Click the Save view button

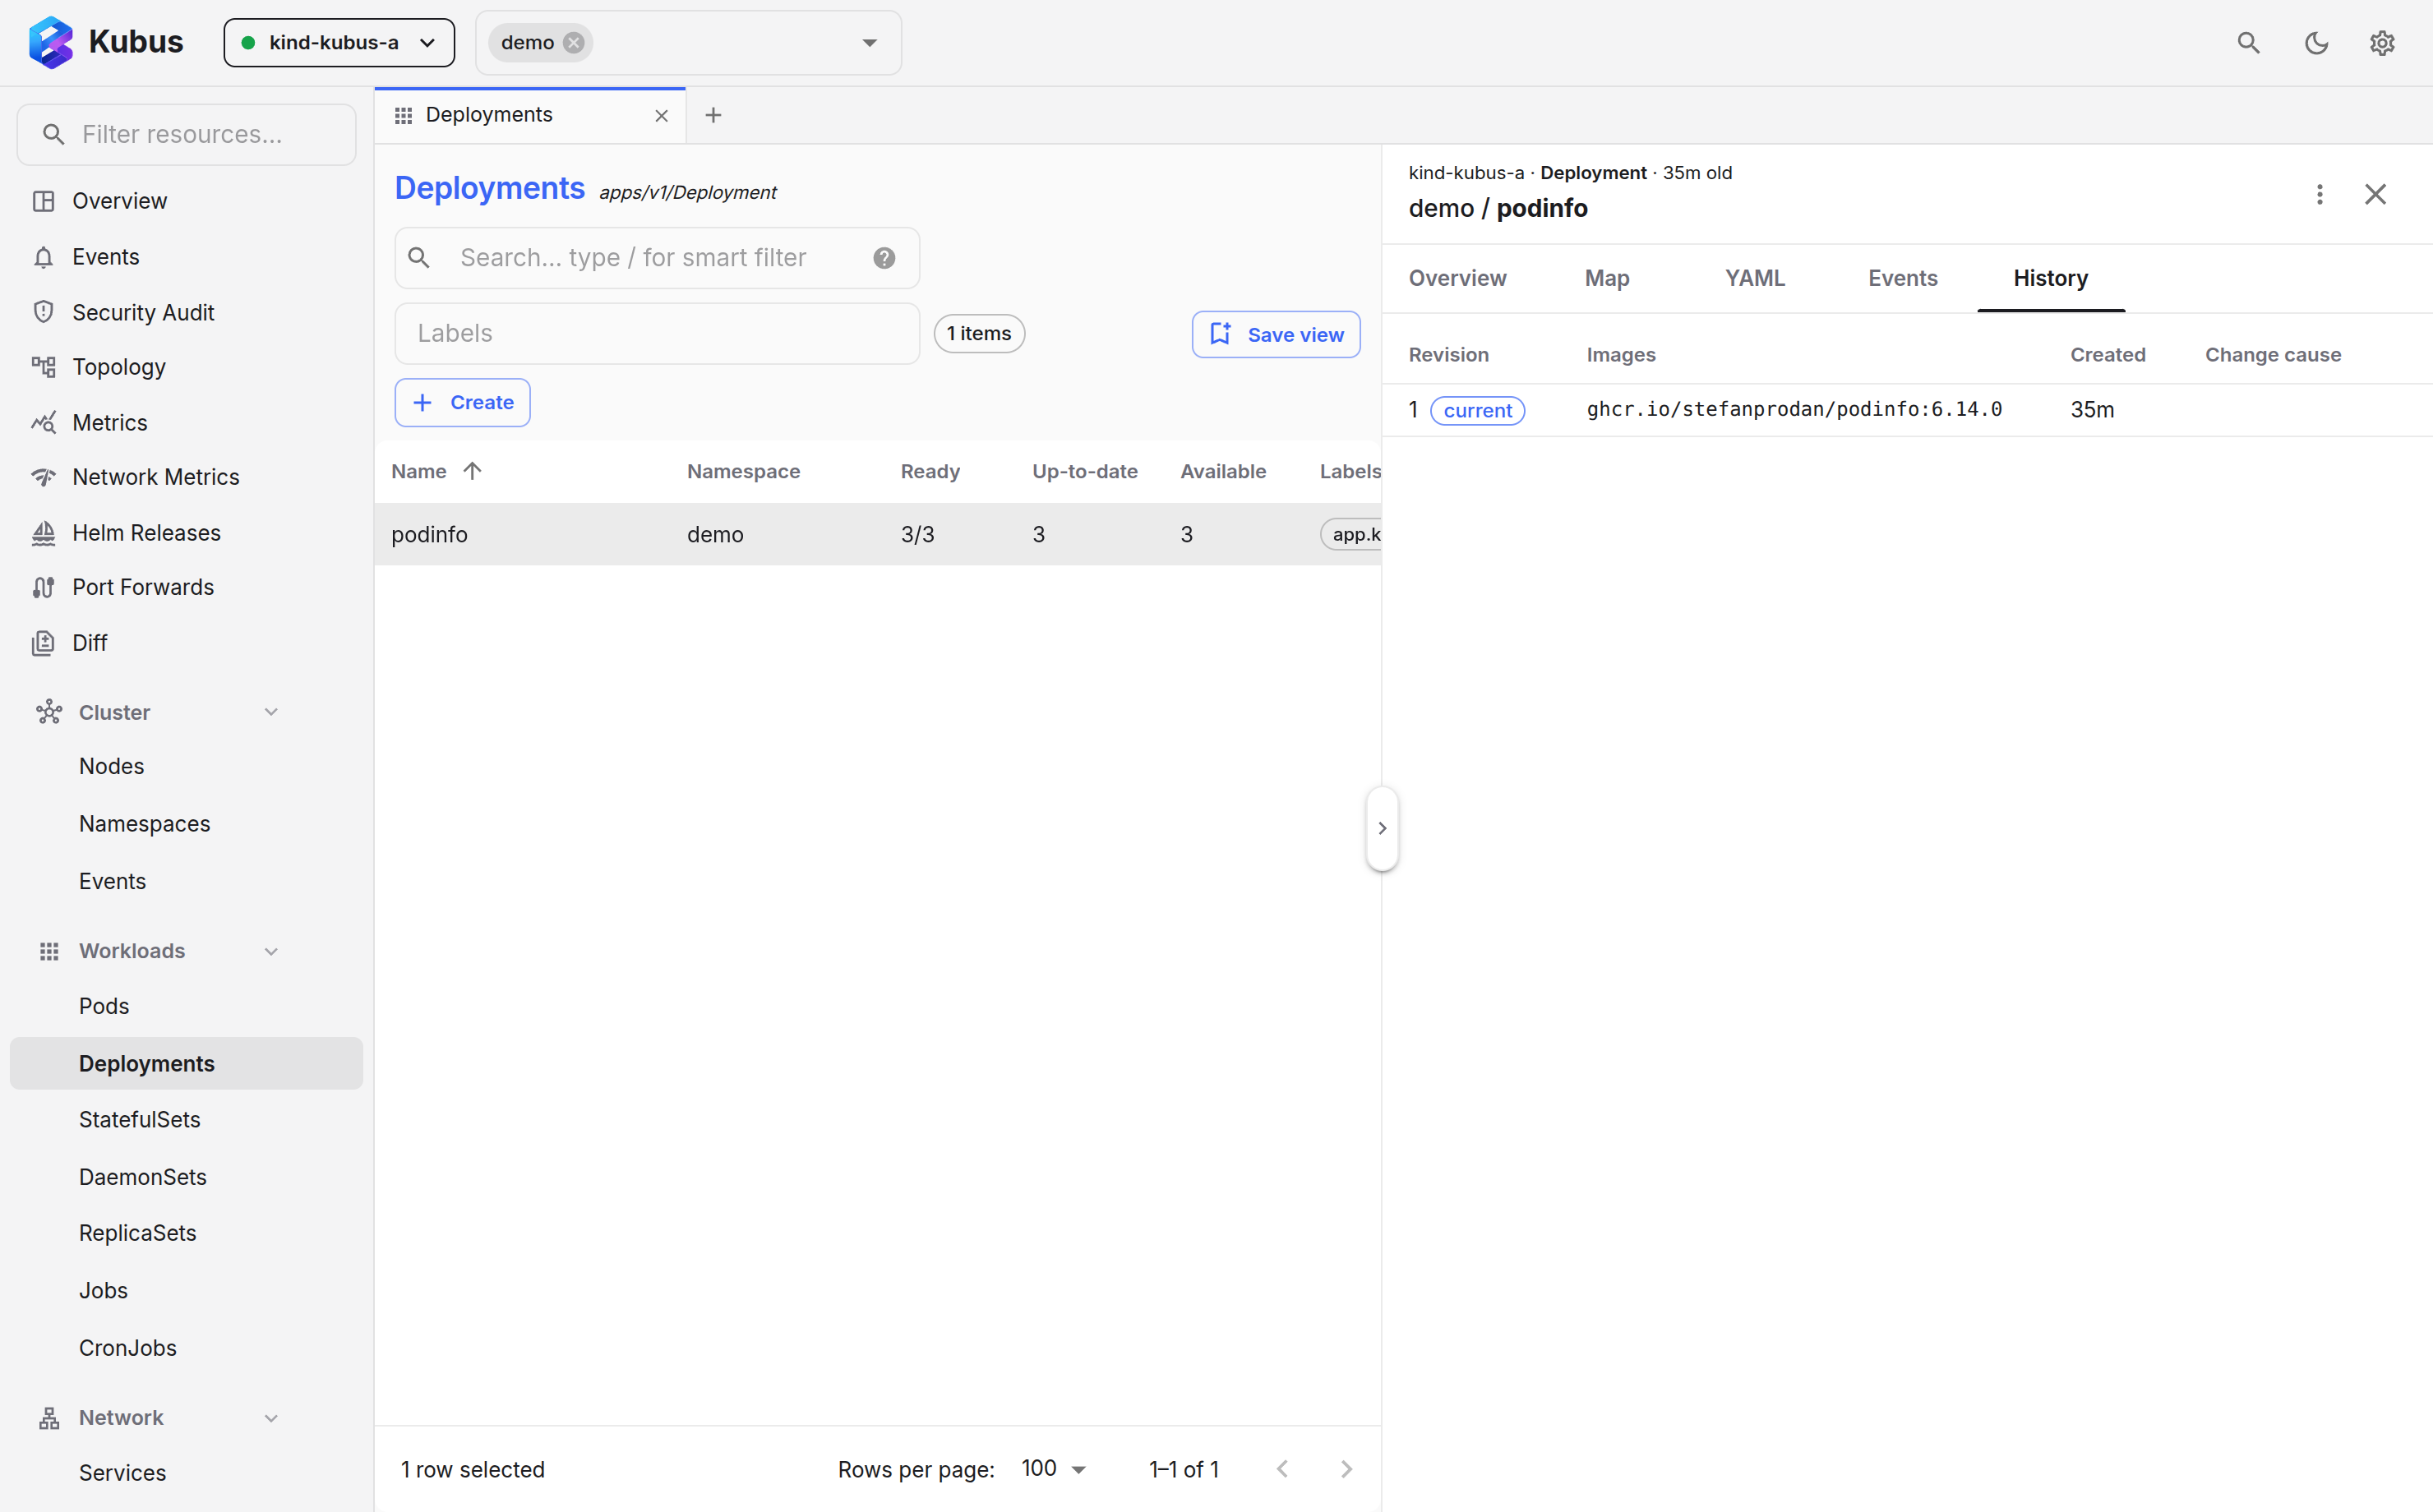tap(1276, 334)
